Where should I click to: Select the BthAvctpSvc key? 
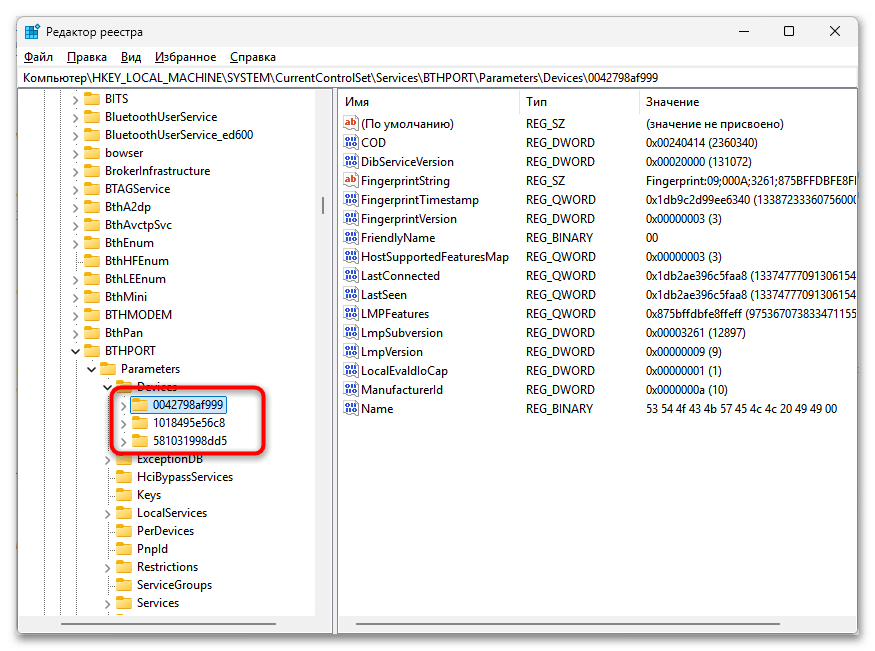pos(138,225)
